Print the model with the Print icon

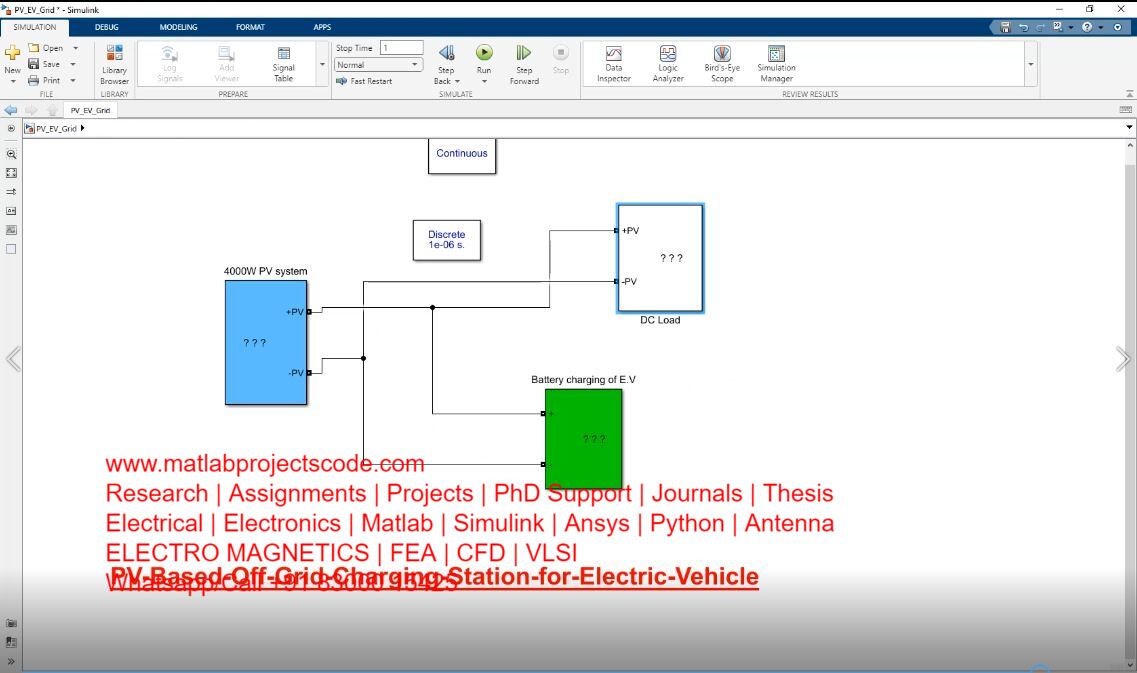pos(33,80)
